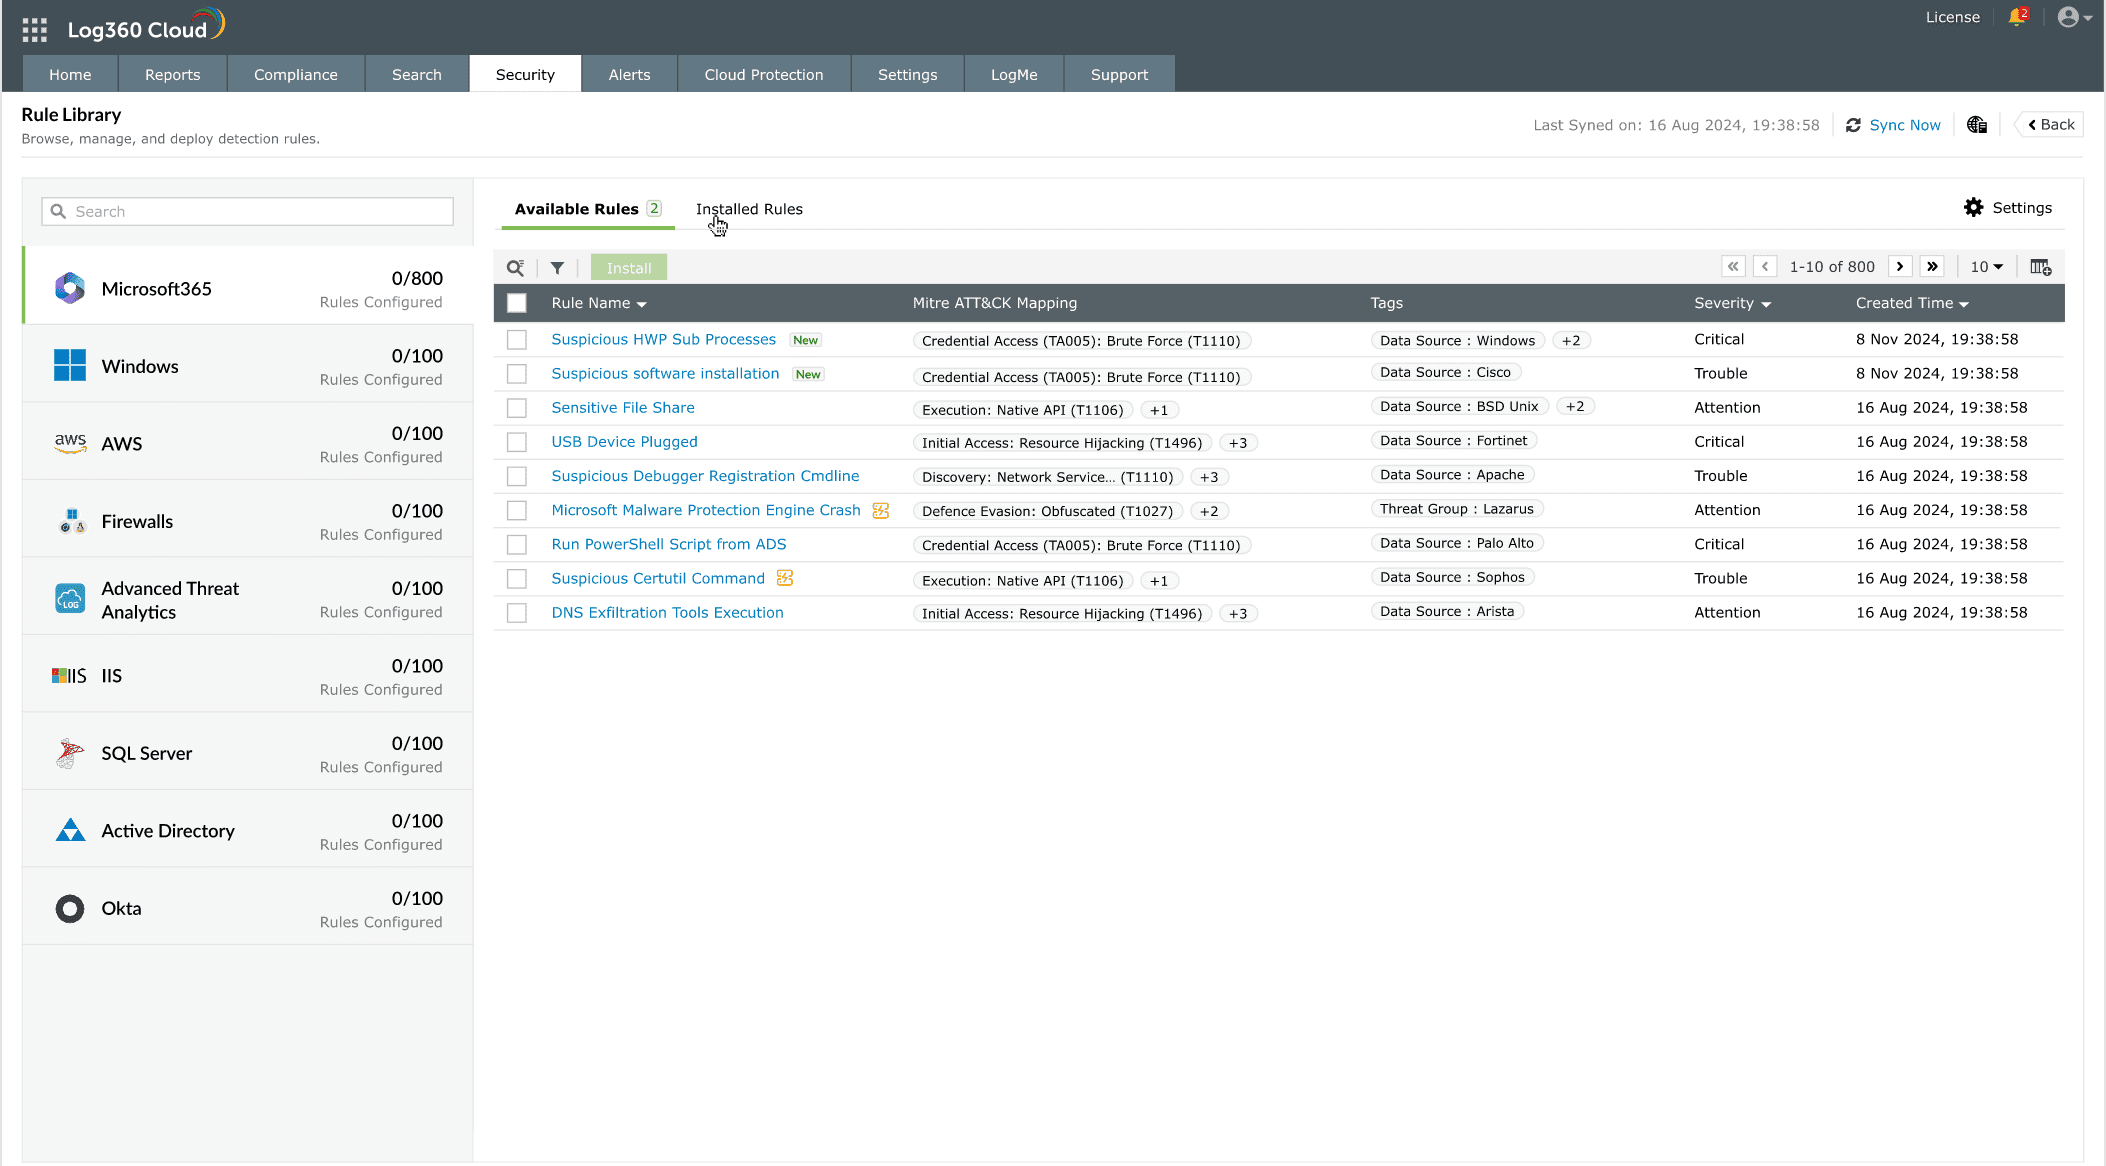This screenshot has width=2106, height=1166.
Task: Go to the last page of rules
Action: [x=1932, y=267]
